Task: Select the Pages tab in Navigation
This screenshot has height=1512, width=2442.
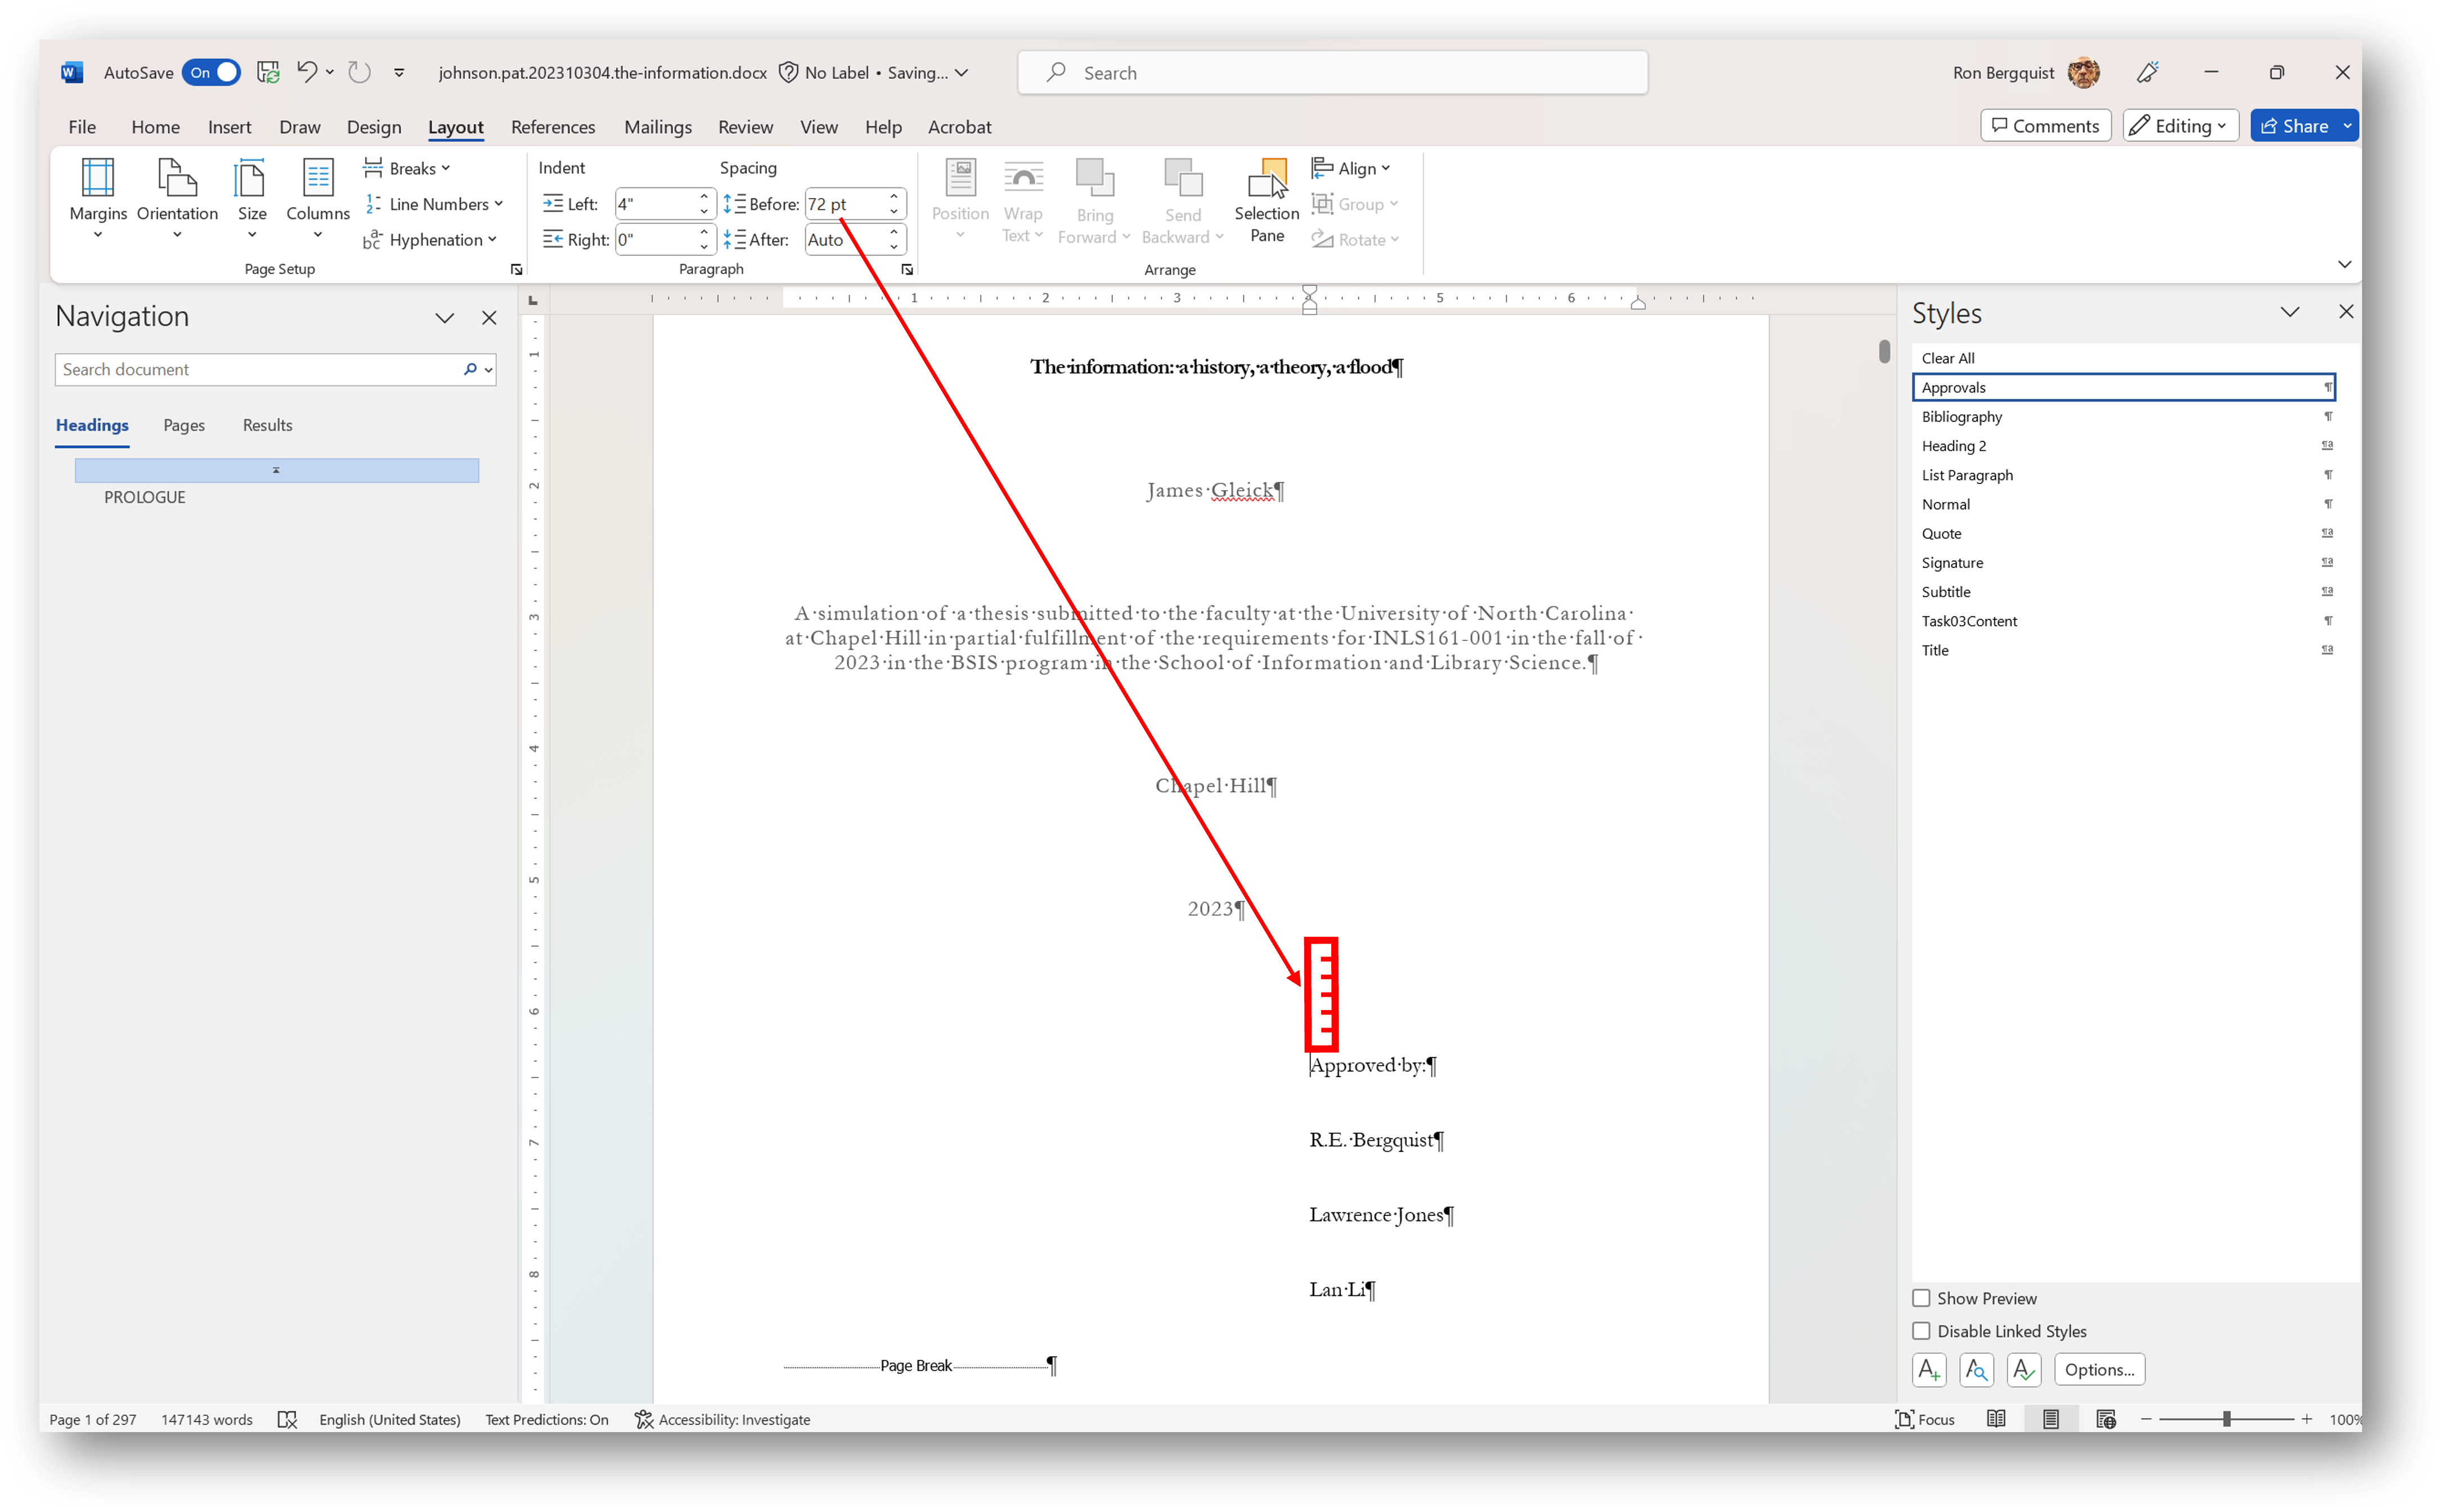Action: point(184,425)
